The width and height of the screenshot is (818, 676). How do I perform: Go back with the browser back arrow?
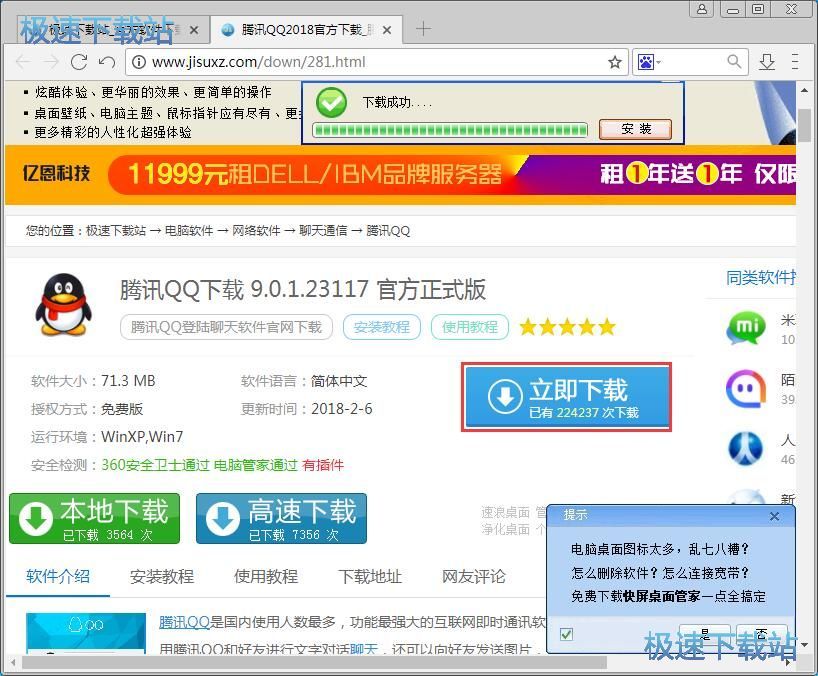23,62
